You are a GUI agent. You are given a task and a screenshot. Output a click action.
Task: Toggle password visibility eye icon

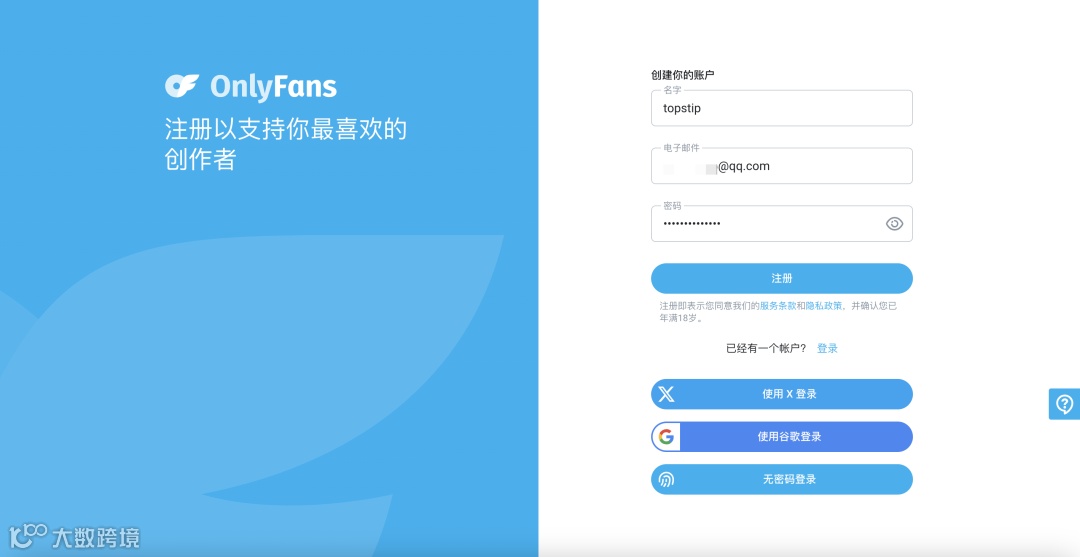click(894, 224)
